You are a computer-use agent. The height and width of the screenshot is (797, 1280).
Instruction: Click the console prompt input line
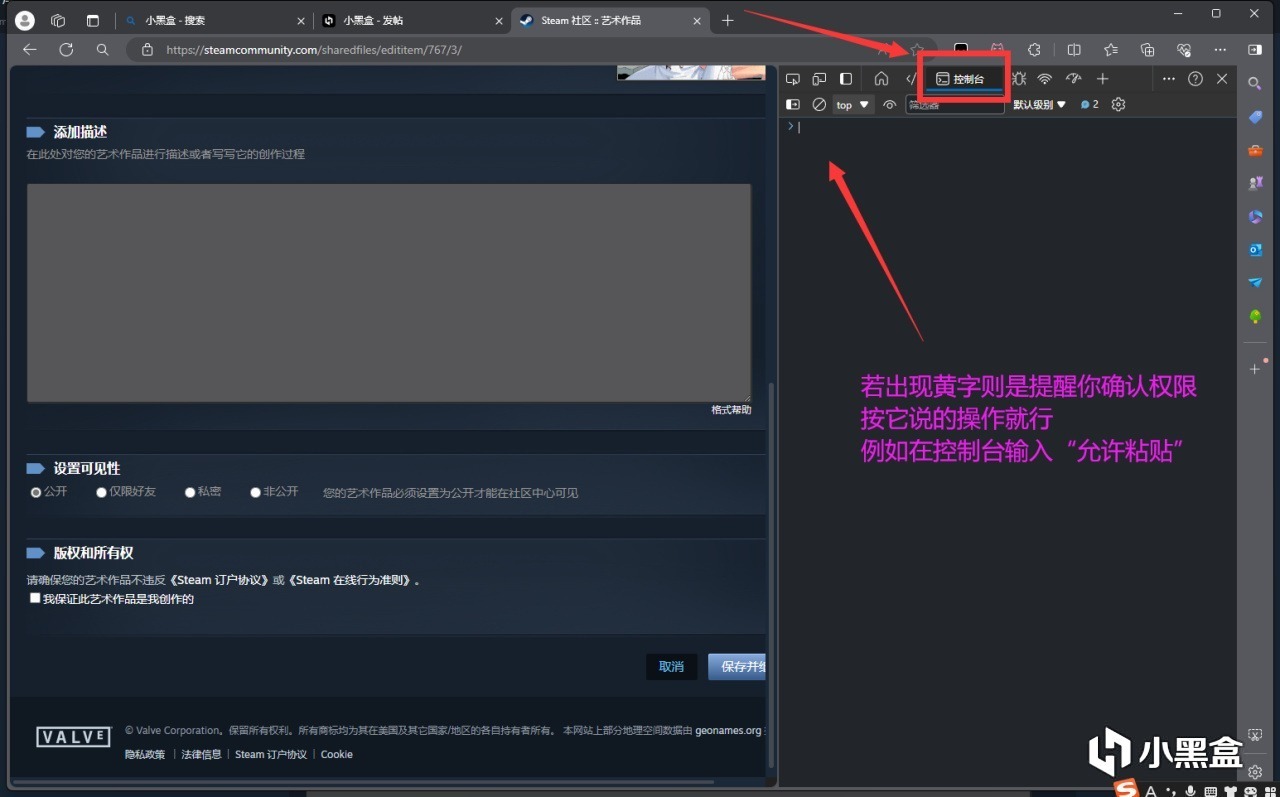[1007, 127]
